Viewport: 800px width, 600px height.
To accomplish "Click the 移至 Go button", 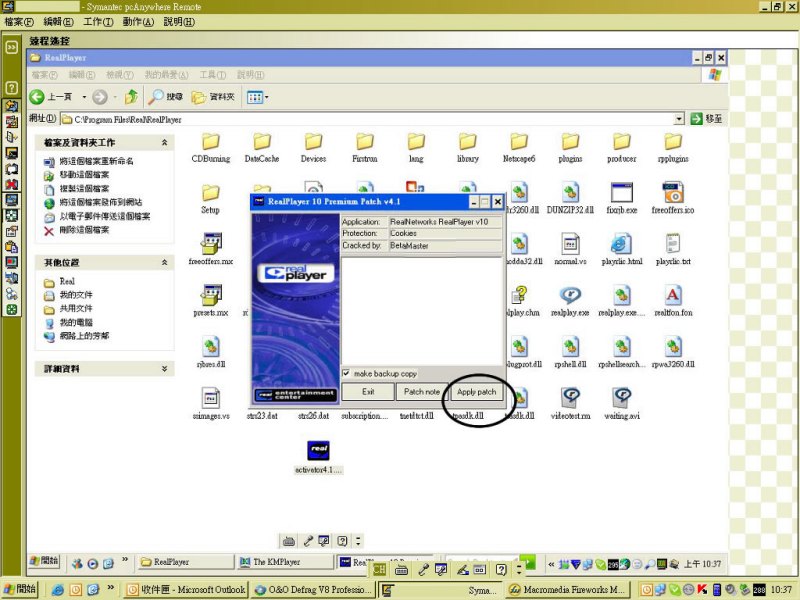I will 706,119.
